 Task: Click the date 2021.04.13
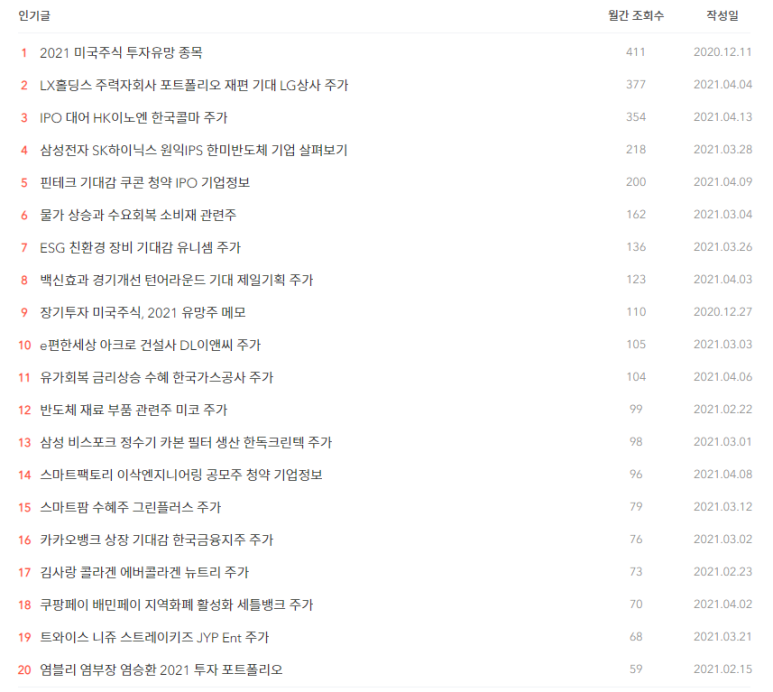[723, 117]
